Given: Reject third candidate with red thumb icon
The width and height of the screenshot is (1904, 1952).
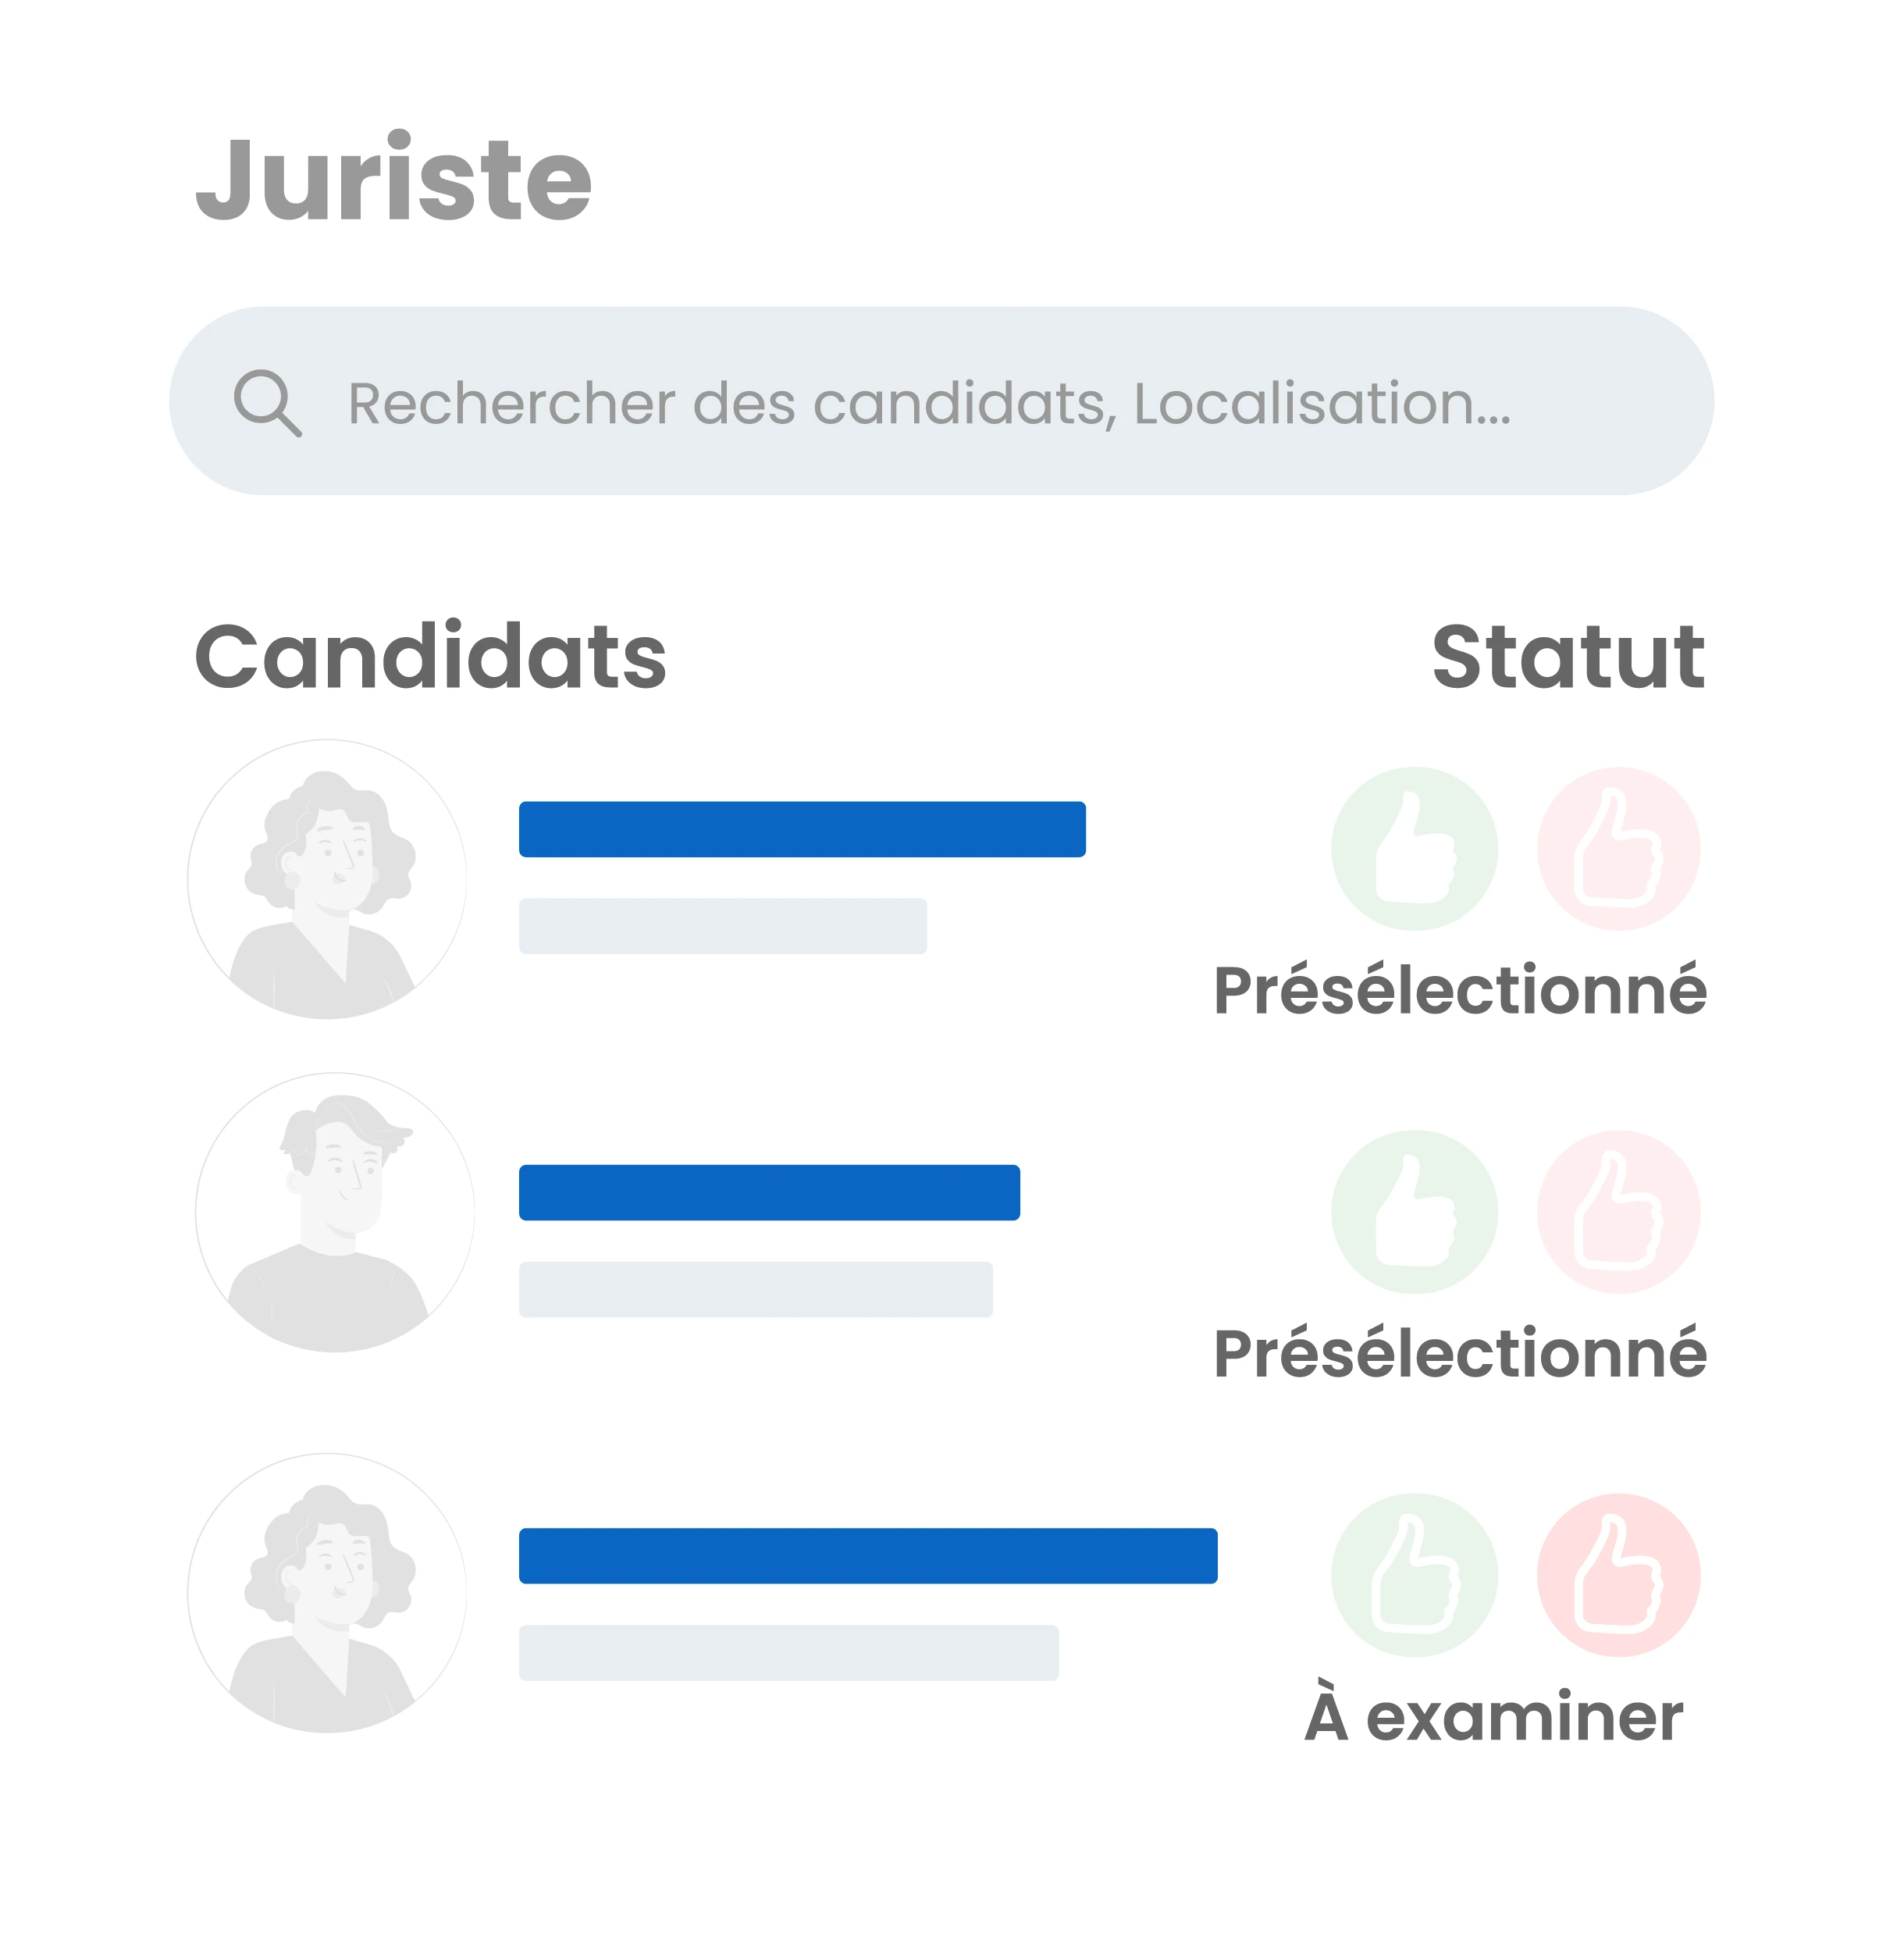Looking at the screenshot, I should coord(1617,1575).
